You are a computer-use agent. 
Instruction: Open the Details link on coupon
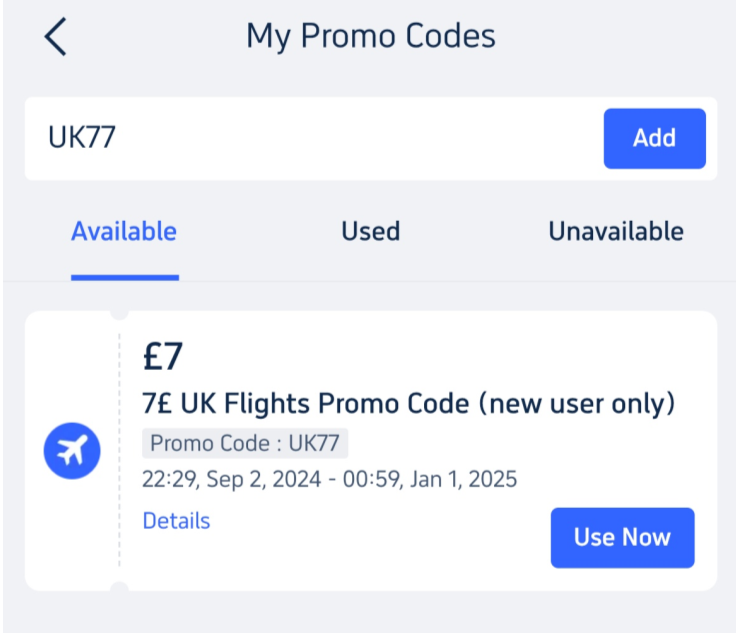click(x=177, y=521)
